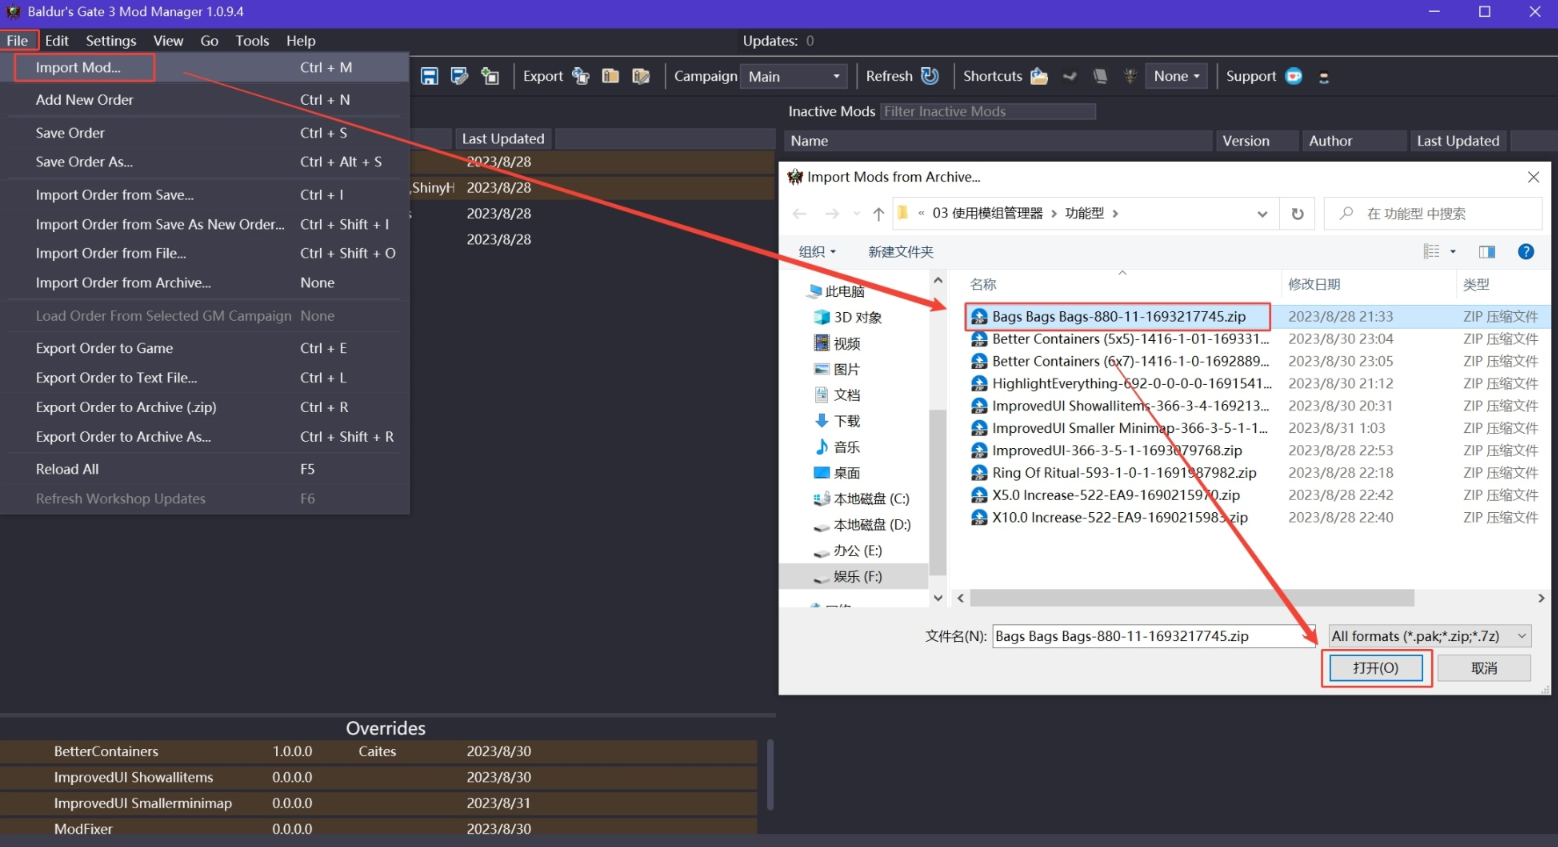Select the ModFixer row in Overrides

coord(379,829)
